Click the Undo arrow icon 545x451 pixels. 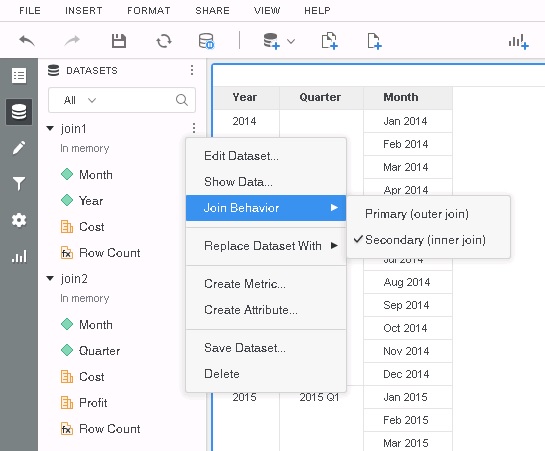pyautogui.click(x=27, y=41)
